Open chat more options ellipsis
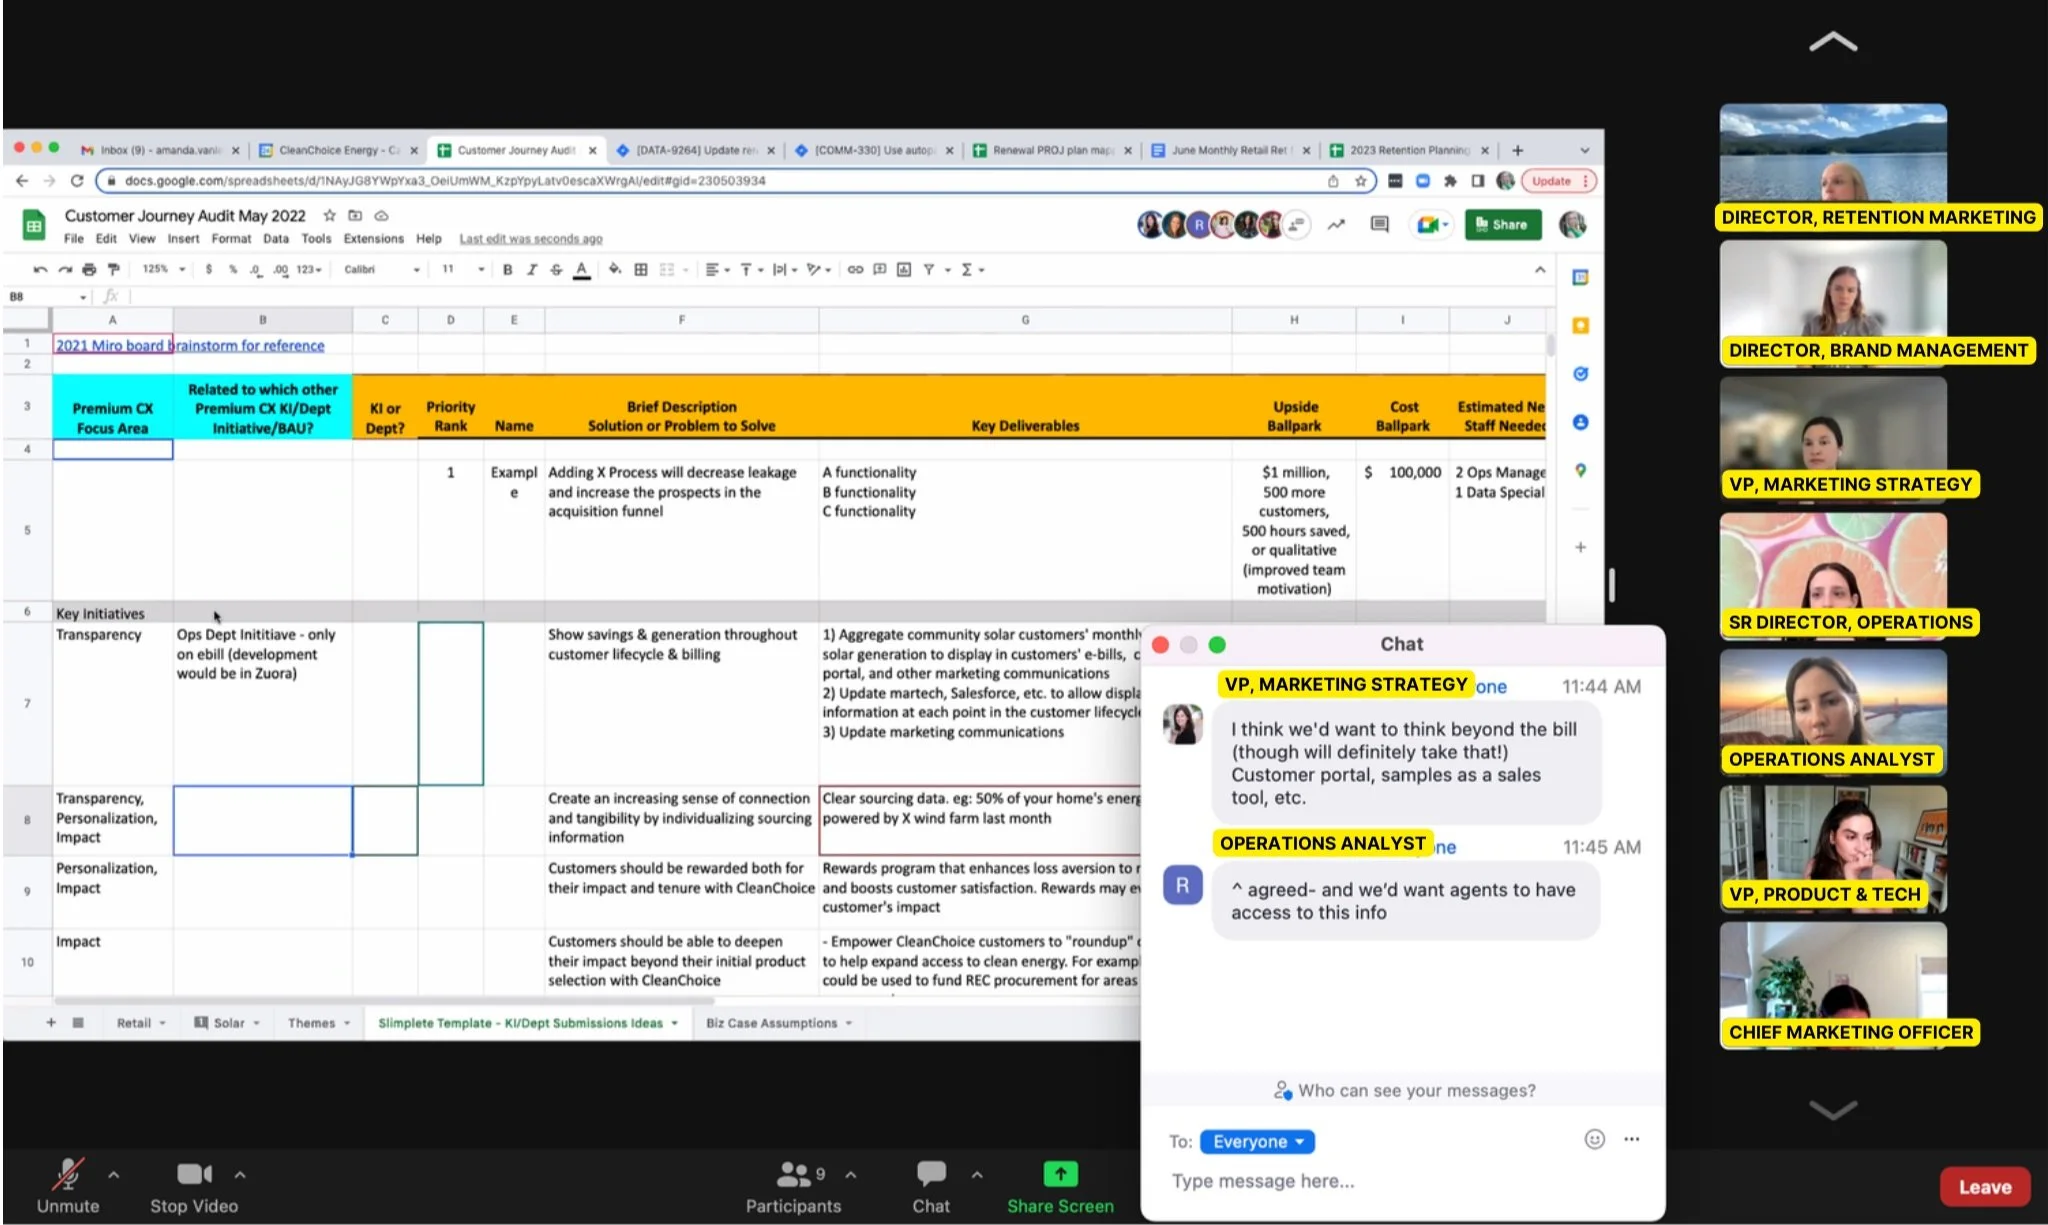The width and height of the screenshot is (2048, 1225). [x=1632, y=1139]
